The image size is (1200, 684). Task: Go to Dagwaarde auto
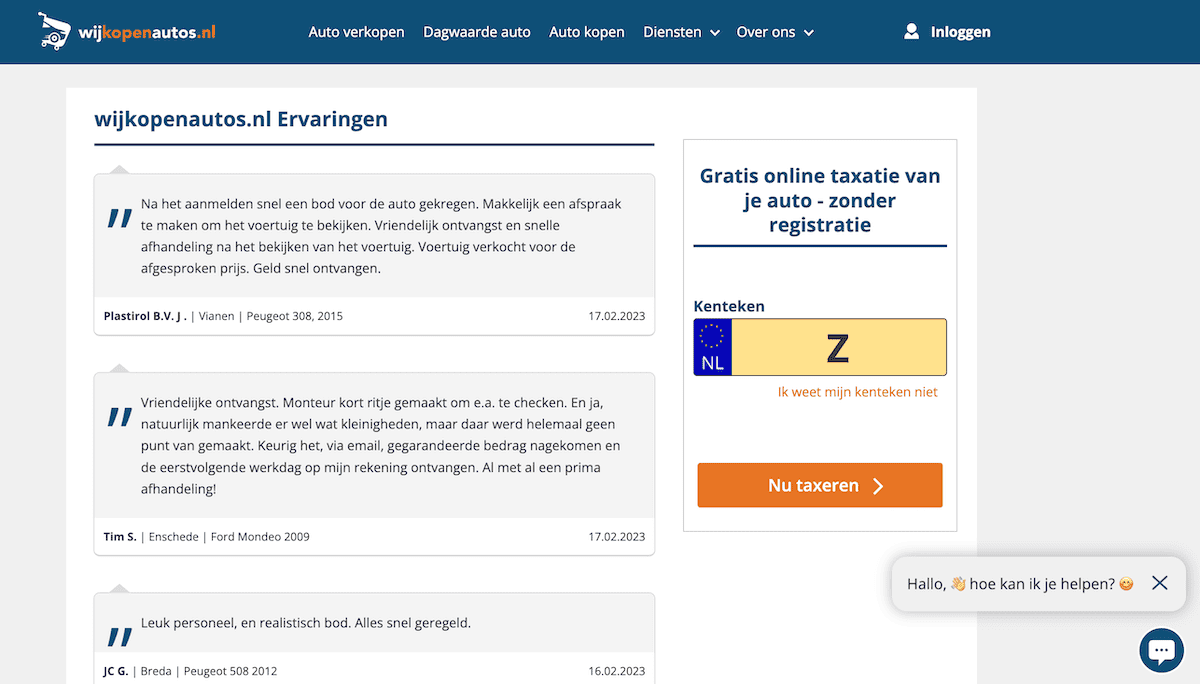[x=477, y=32]
